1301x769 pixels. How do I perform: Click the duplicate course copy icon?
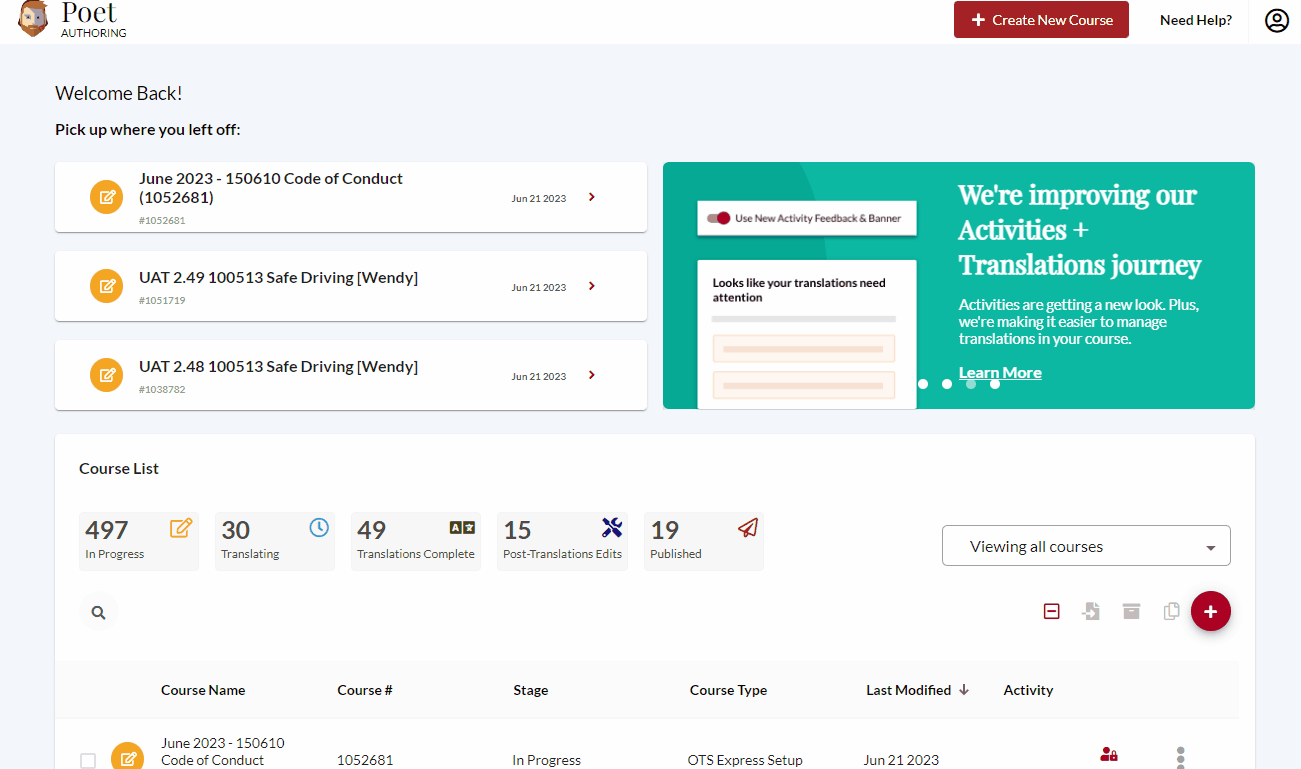(x=1171, y=611)
